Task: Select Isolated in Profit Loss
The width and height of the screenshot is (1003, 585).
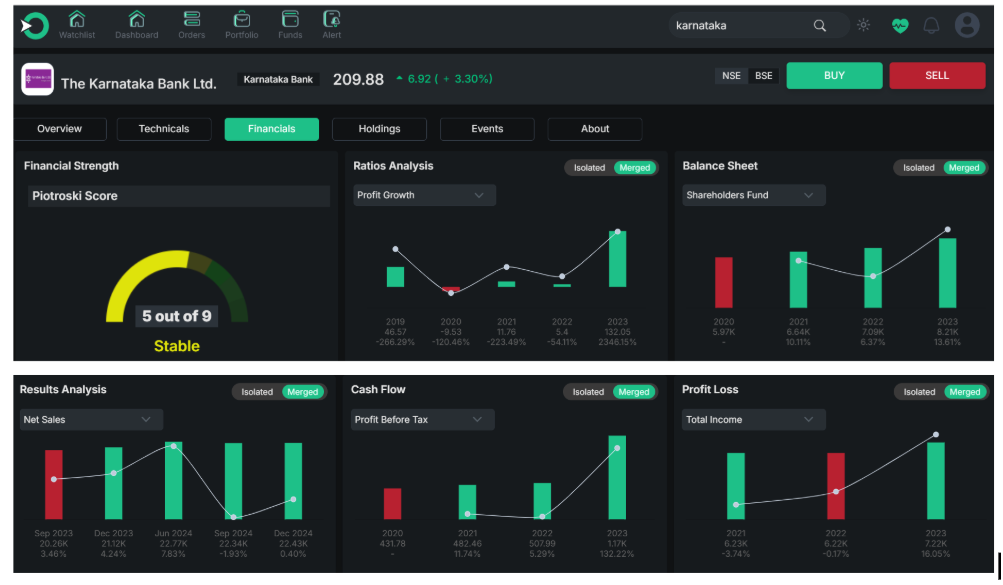Action: pyautogui.click(x=919, y=392)
